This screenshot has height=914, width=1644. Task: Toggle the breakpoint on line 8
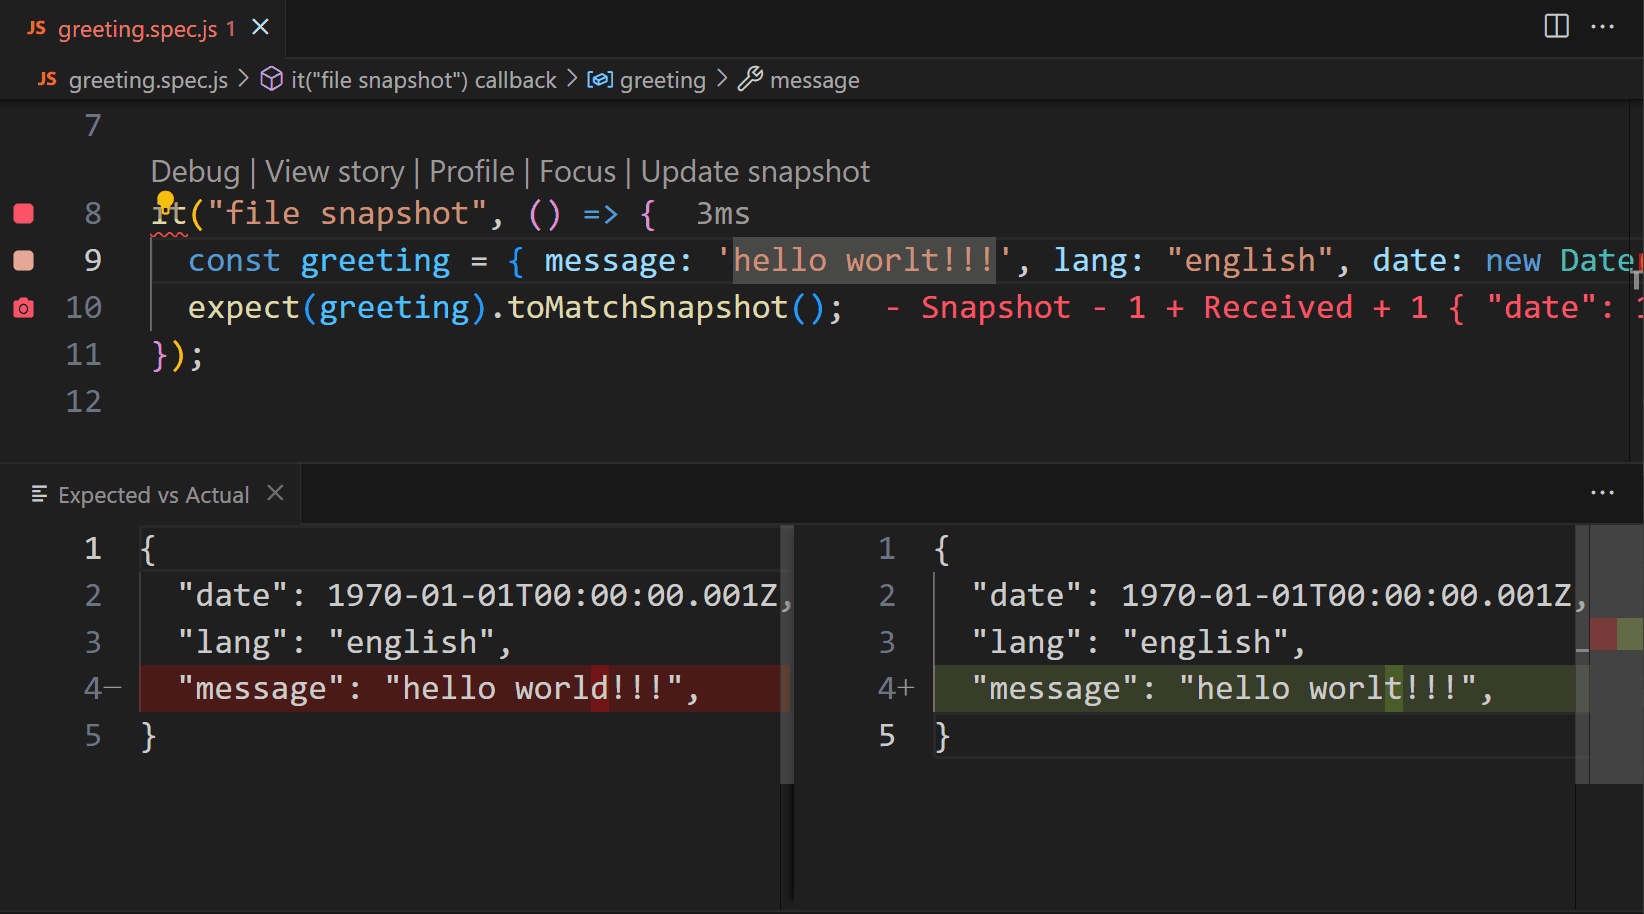24,213
